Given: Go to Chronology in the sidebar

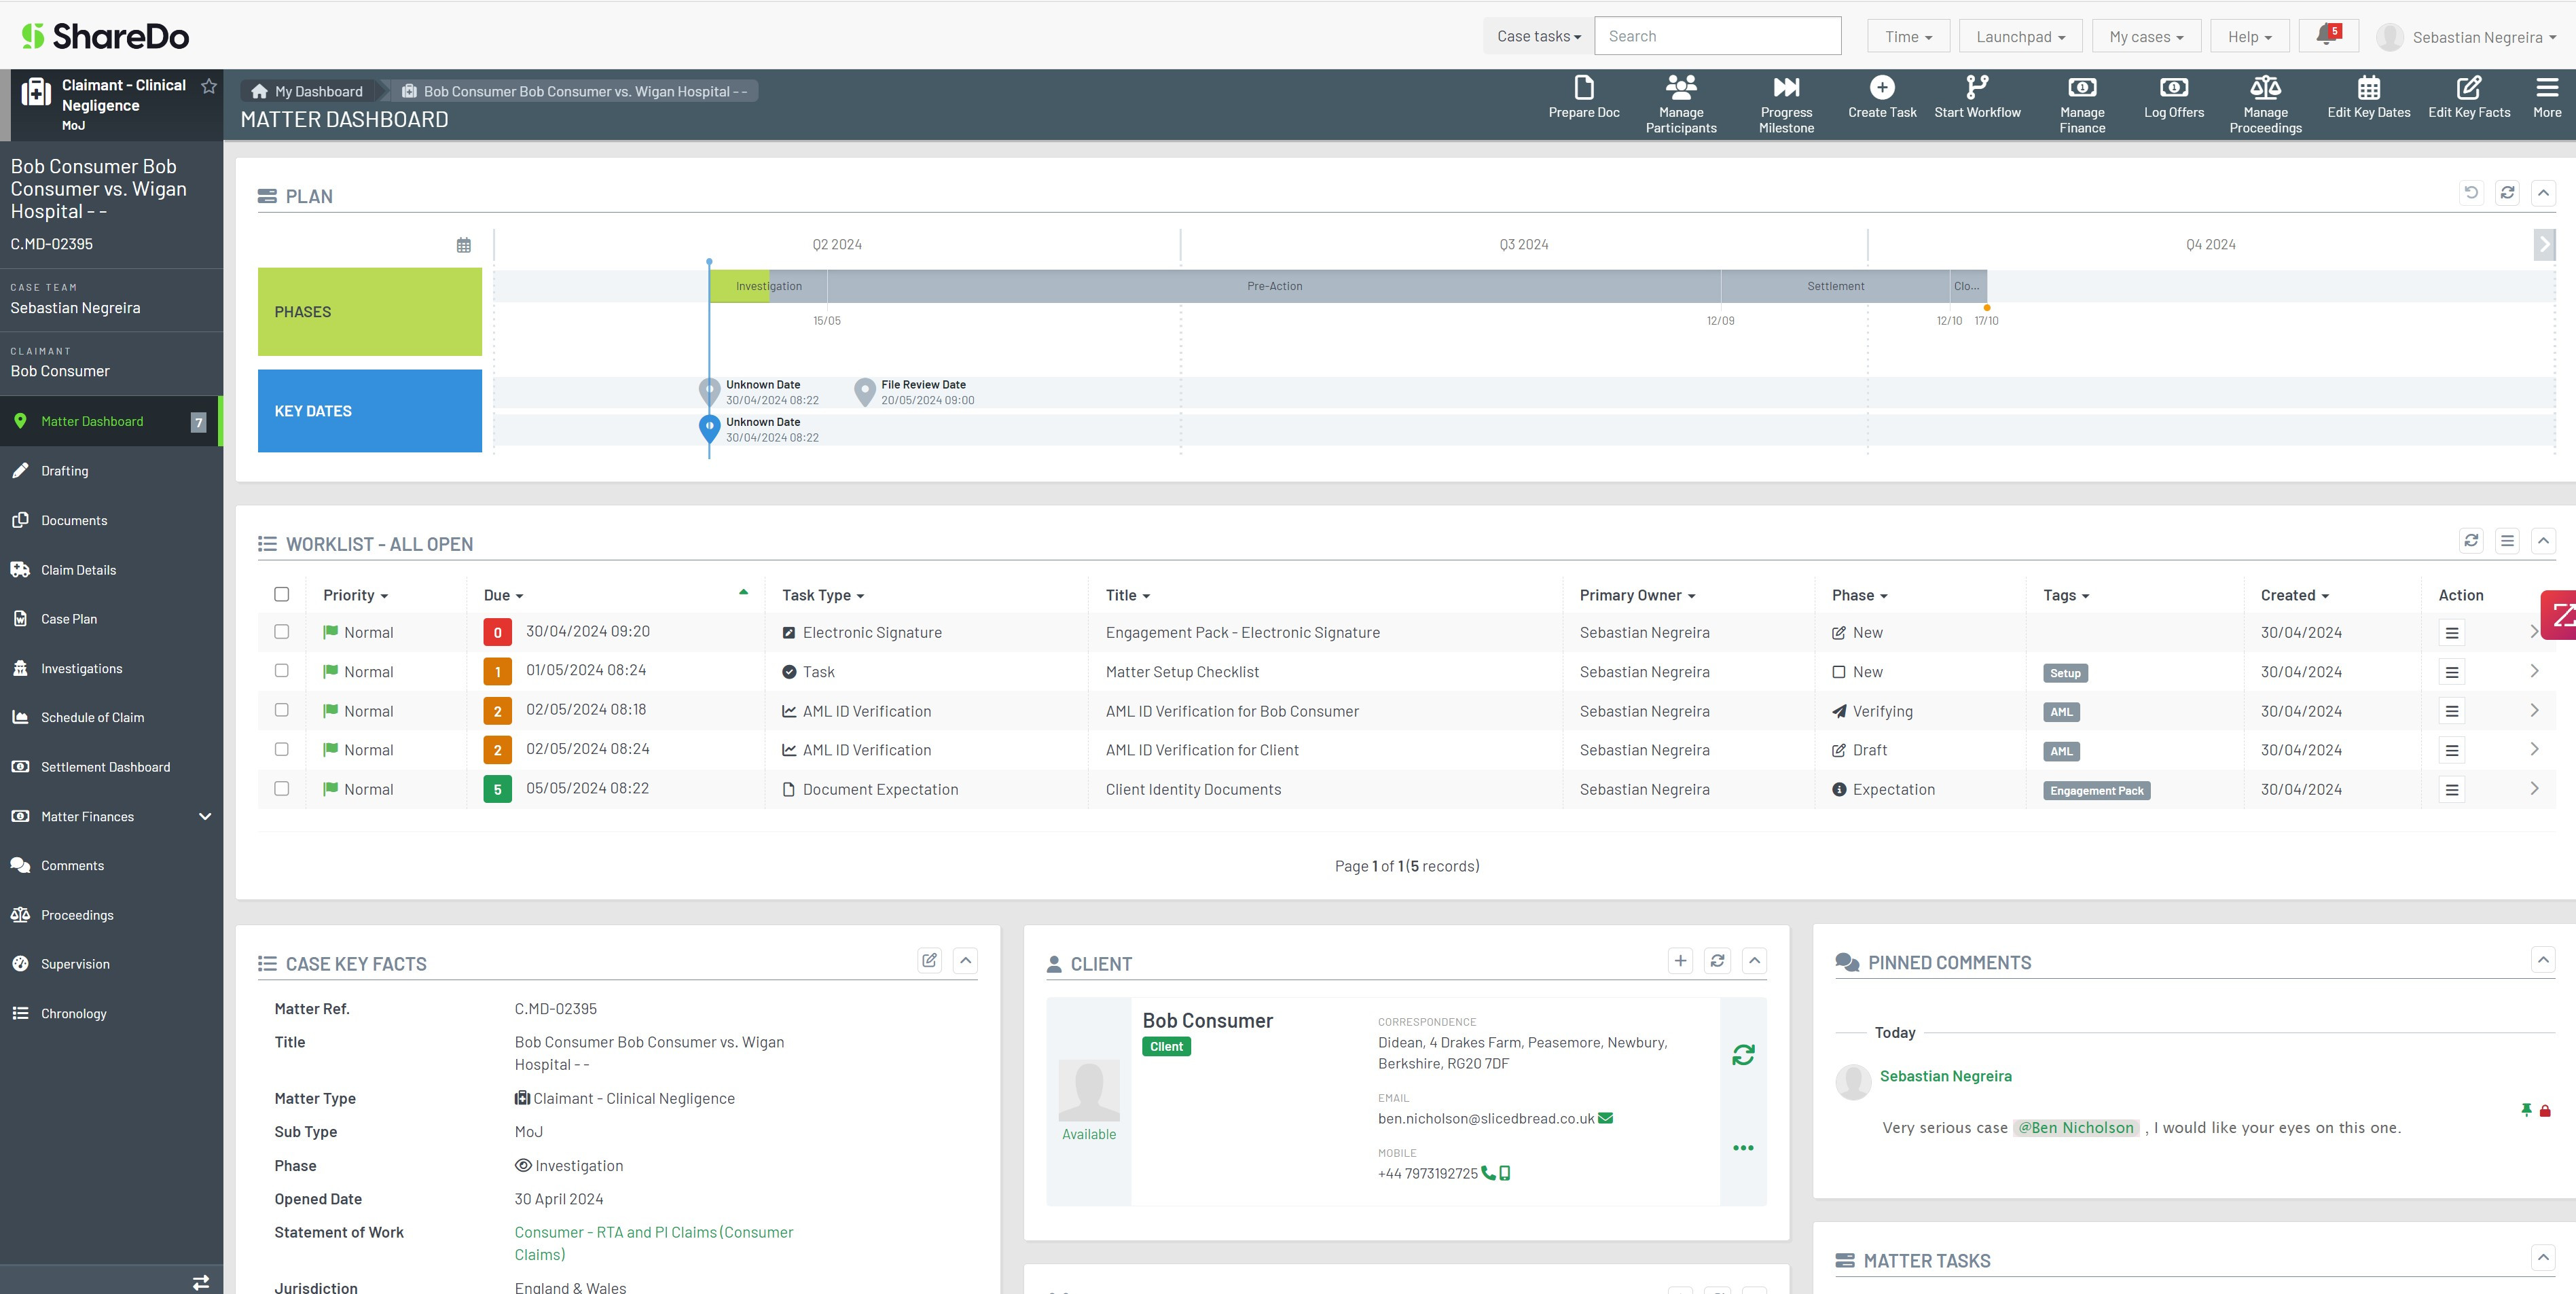Looking at the screenshot, I should tap(73, 1014).
